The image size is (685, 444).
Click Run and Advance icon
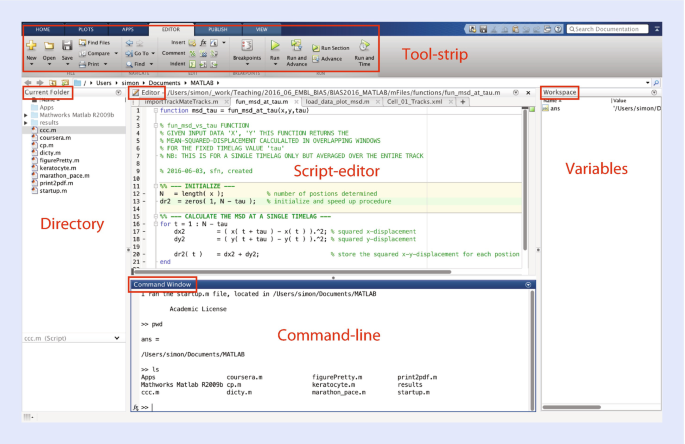(x=296, y=45)
